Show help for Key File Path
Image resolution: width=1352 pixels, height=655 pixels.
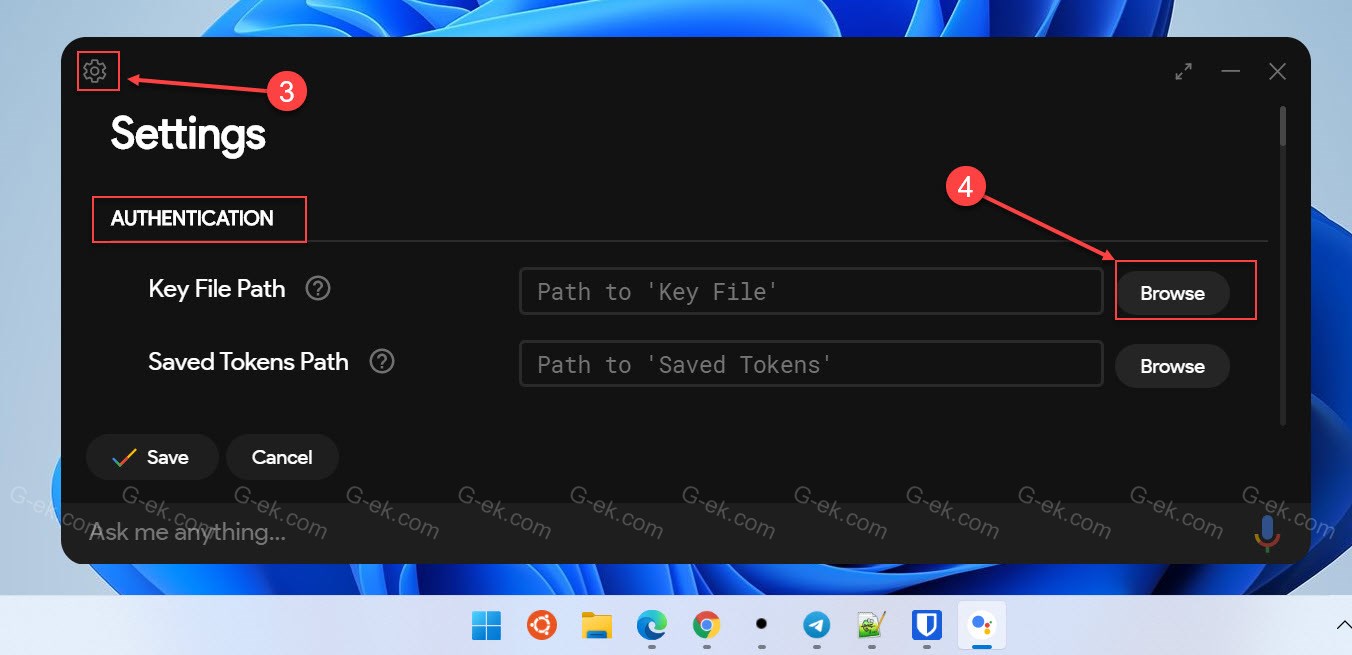tap(318, 289)
